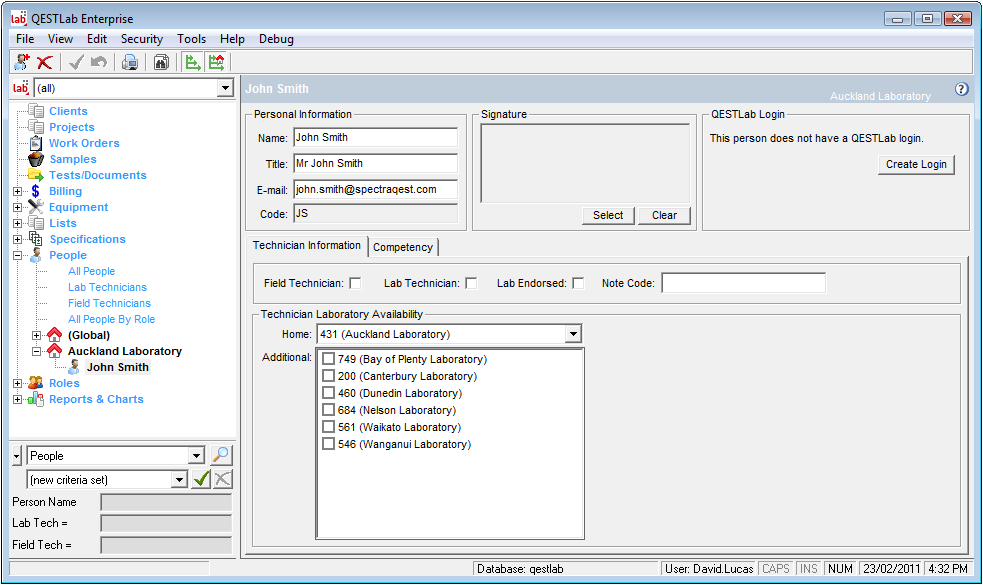Click the Note Code input field
The width and height of the screenshot is (983, 585).
click(x=743, y=283)
